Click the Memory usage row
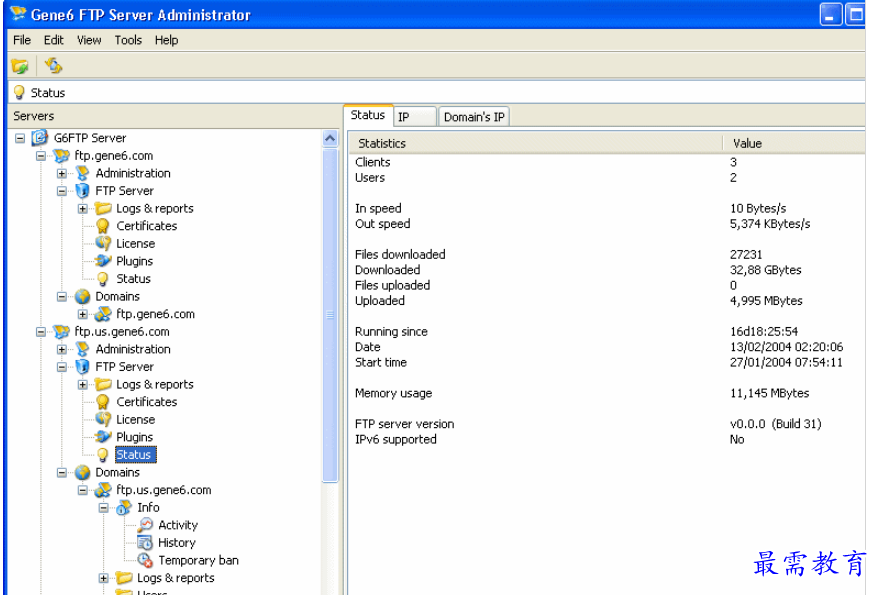Image resolution: width=875 pixels, height=595 pixels. (x=607, y=393)
